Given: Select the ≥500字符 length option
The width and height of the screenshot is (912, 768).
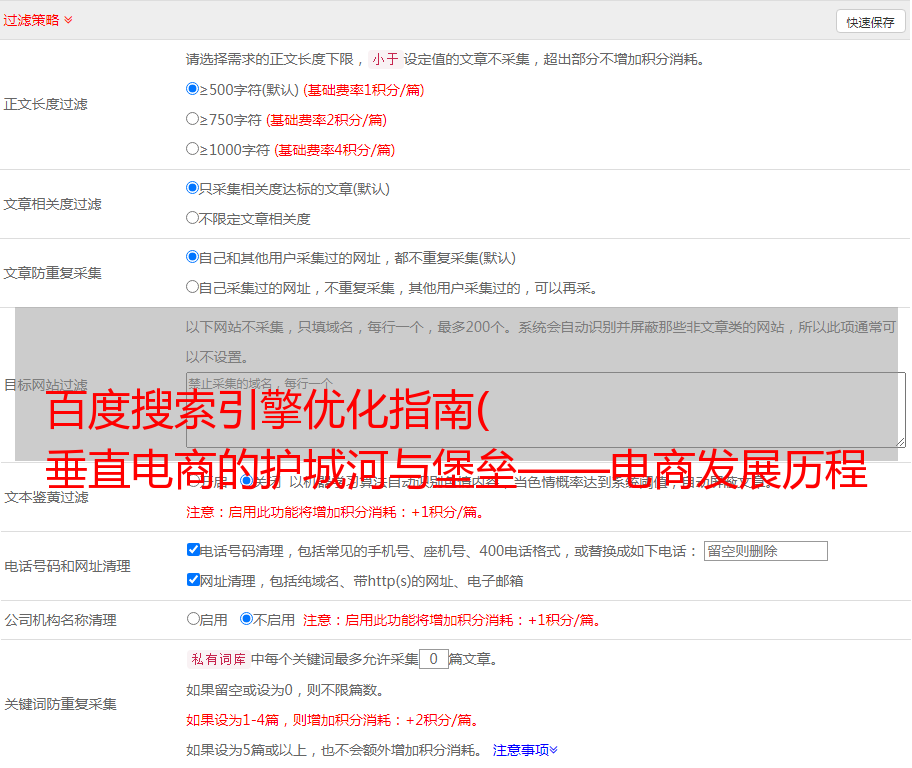Looking at the screenshot, I should pyautogui.click(x=193, y=89).
